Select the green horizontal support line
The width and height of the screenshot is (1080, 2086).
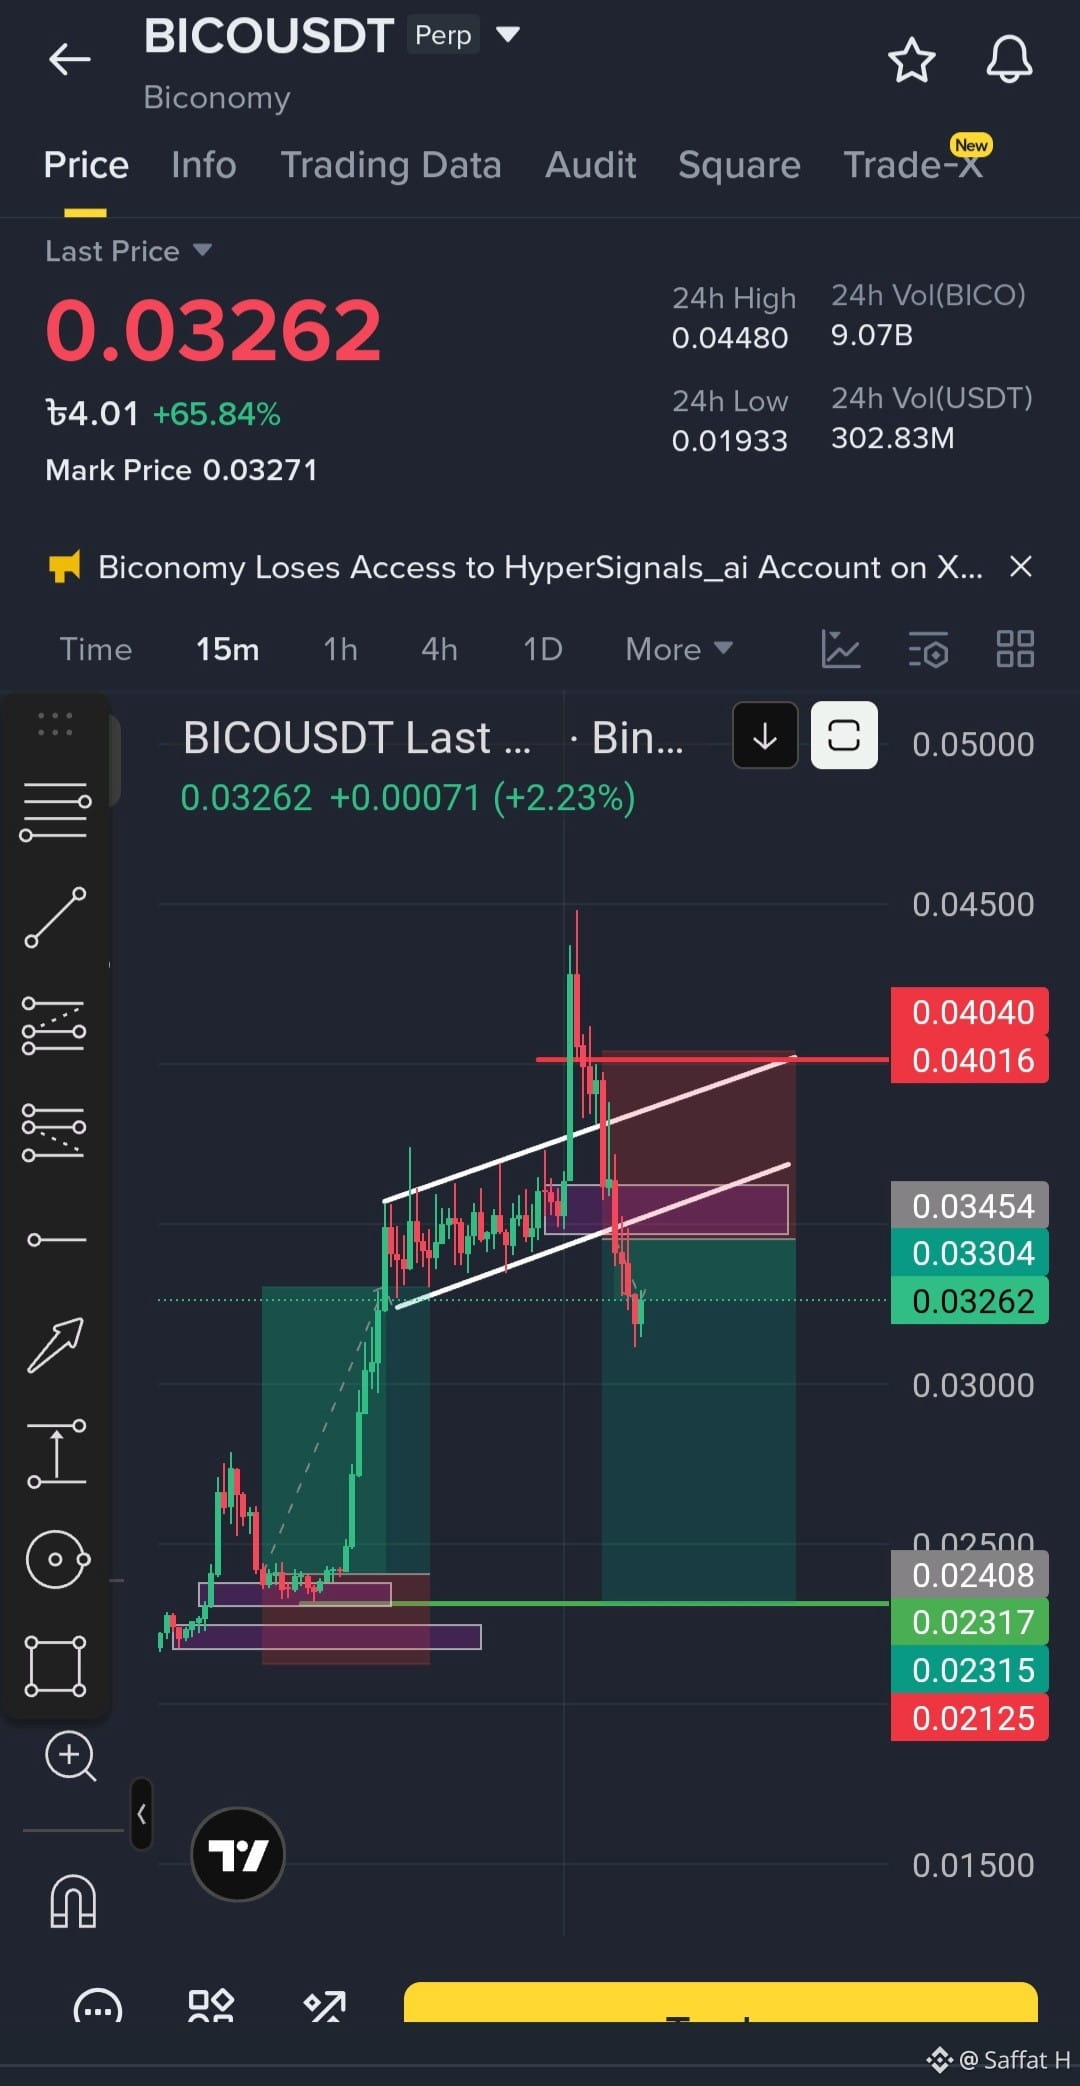point(594,1603)
